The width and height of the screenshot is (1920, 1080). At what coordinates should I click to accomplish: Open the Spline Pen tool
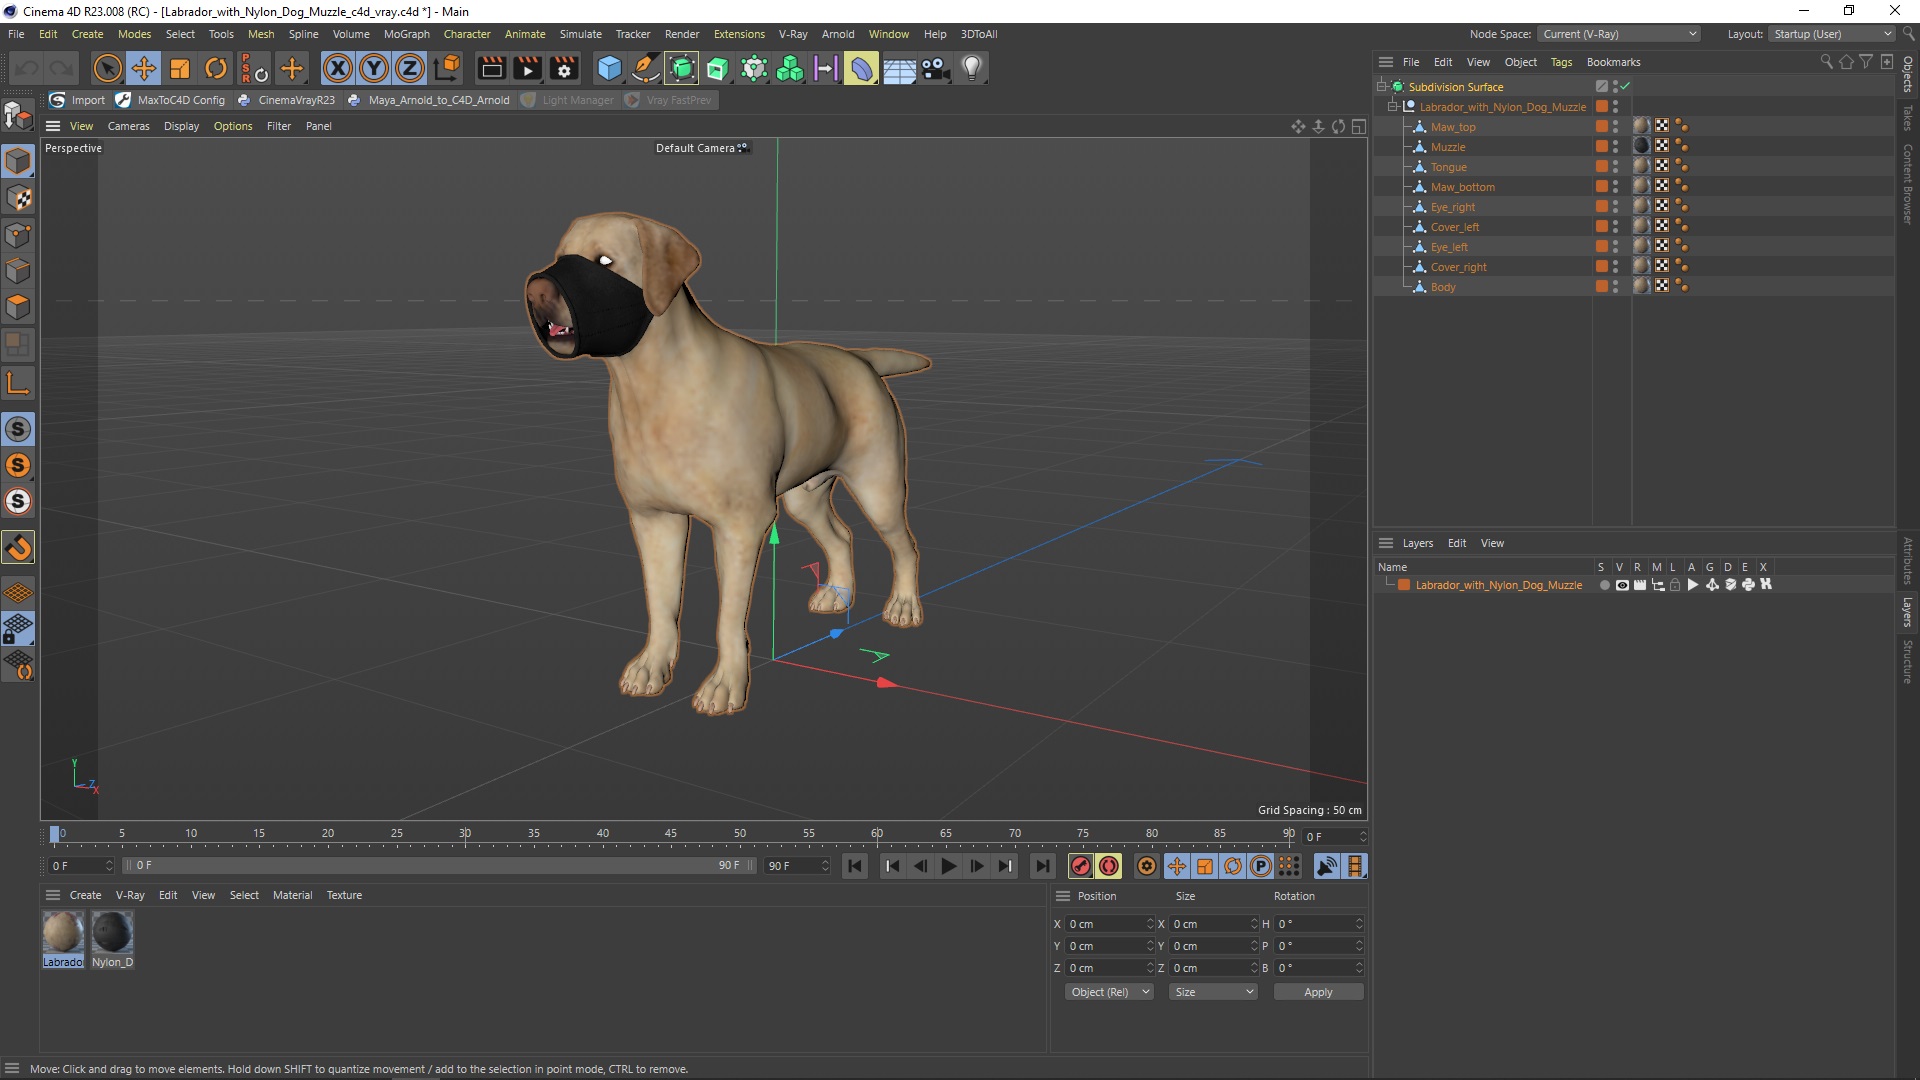pyautogui.click(x=646, y=68)
